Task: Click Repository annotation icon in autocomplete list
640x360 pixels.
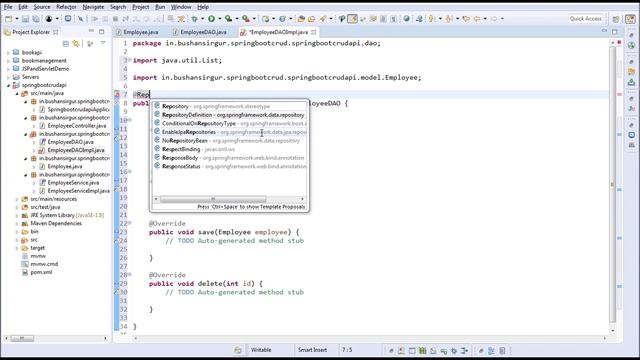Action: (x=157, y=106)
